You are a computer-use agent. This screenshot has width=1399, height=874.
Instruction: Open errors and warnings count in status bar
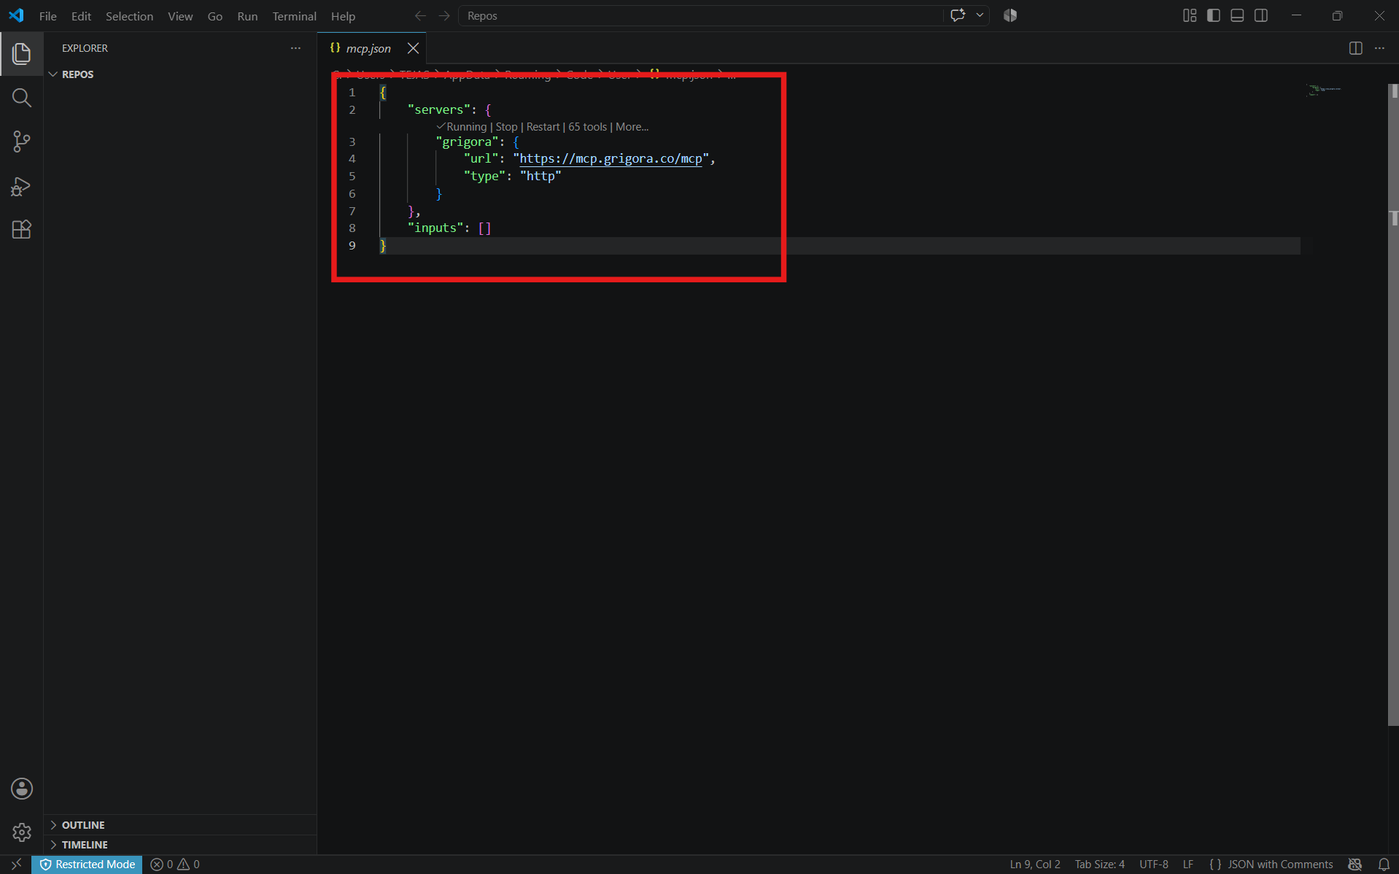pos(175,864)
